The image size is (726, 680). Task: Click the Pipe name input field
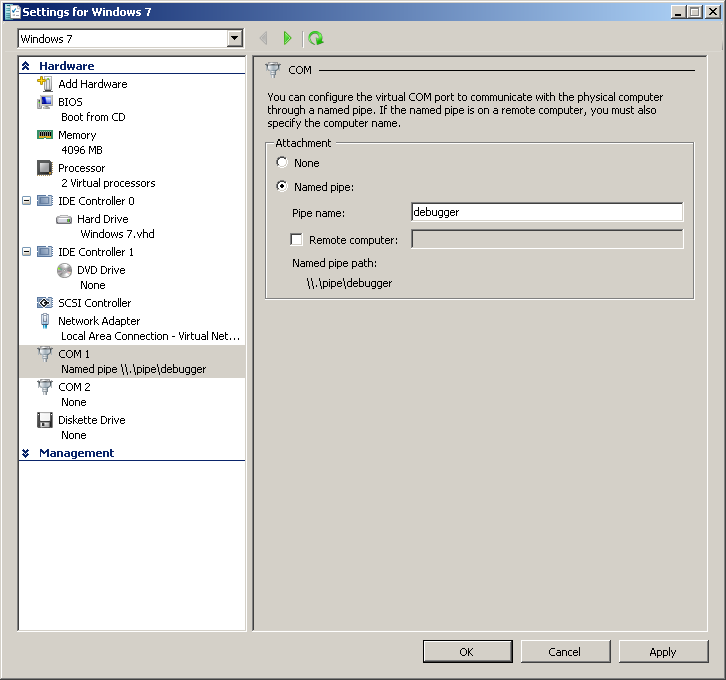click(547, 212)
